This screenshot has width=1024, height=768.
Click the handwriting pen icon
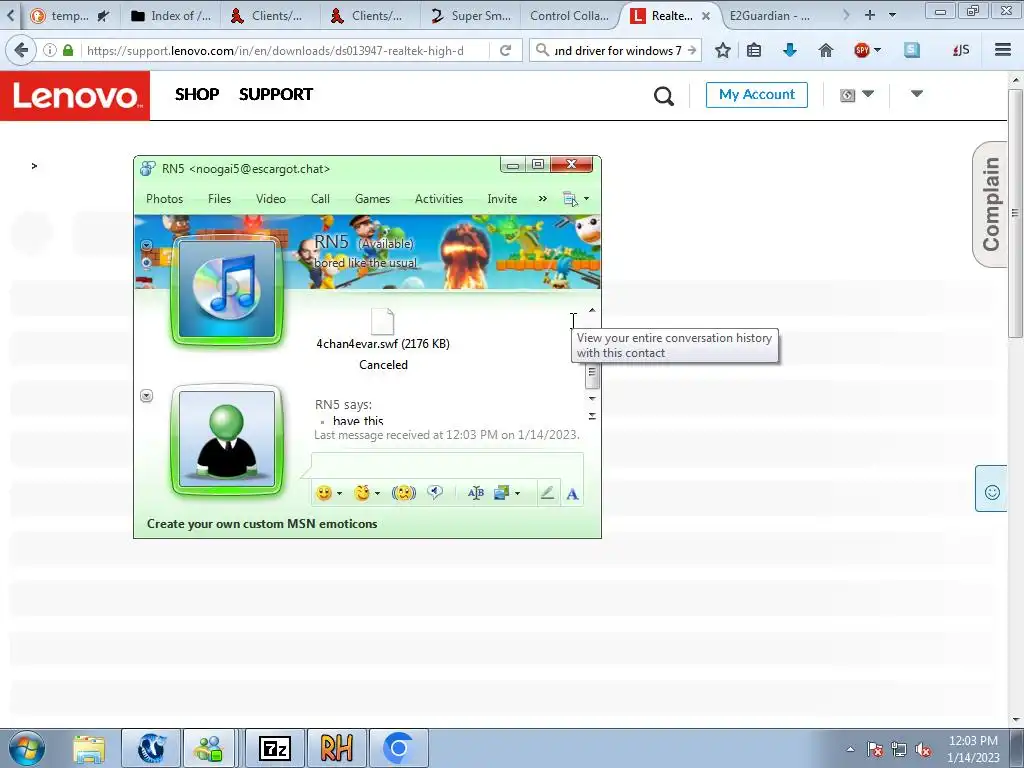pos(547,493)
